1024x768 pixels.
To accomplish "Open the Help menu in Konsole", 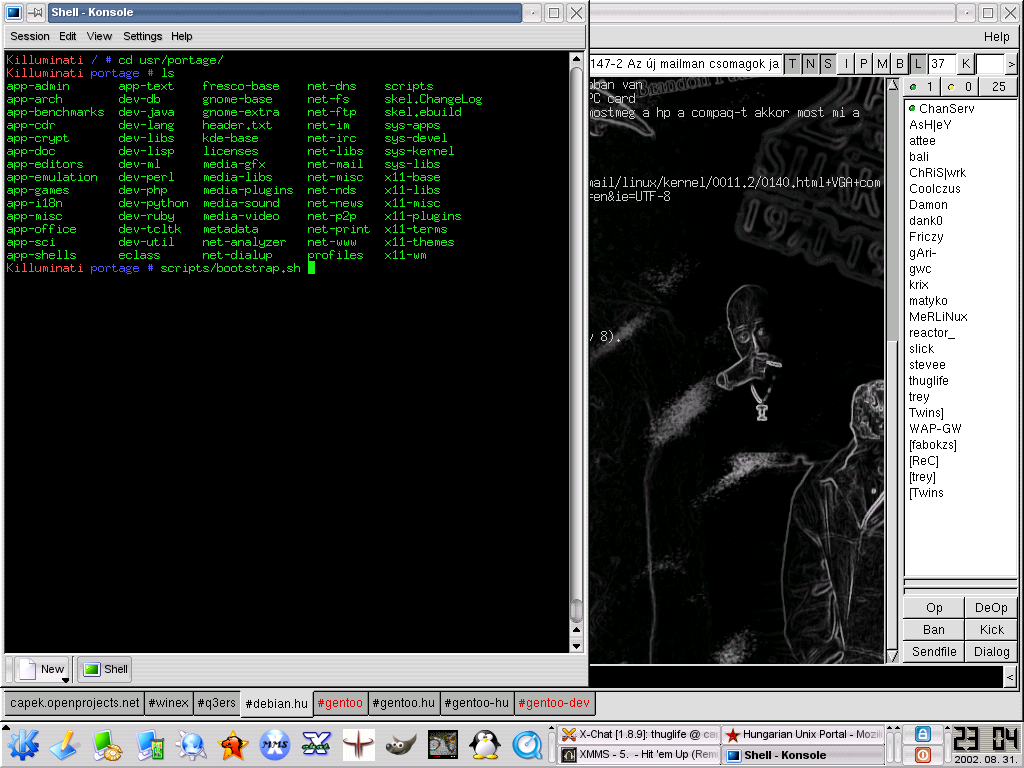I will click(182, 36).
